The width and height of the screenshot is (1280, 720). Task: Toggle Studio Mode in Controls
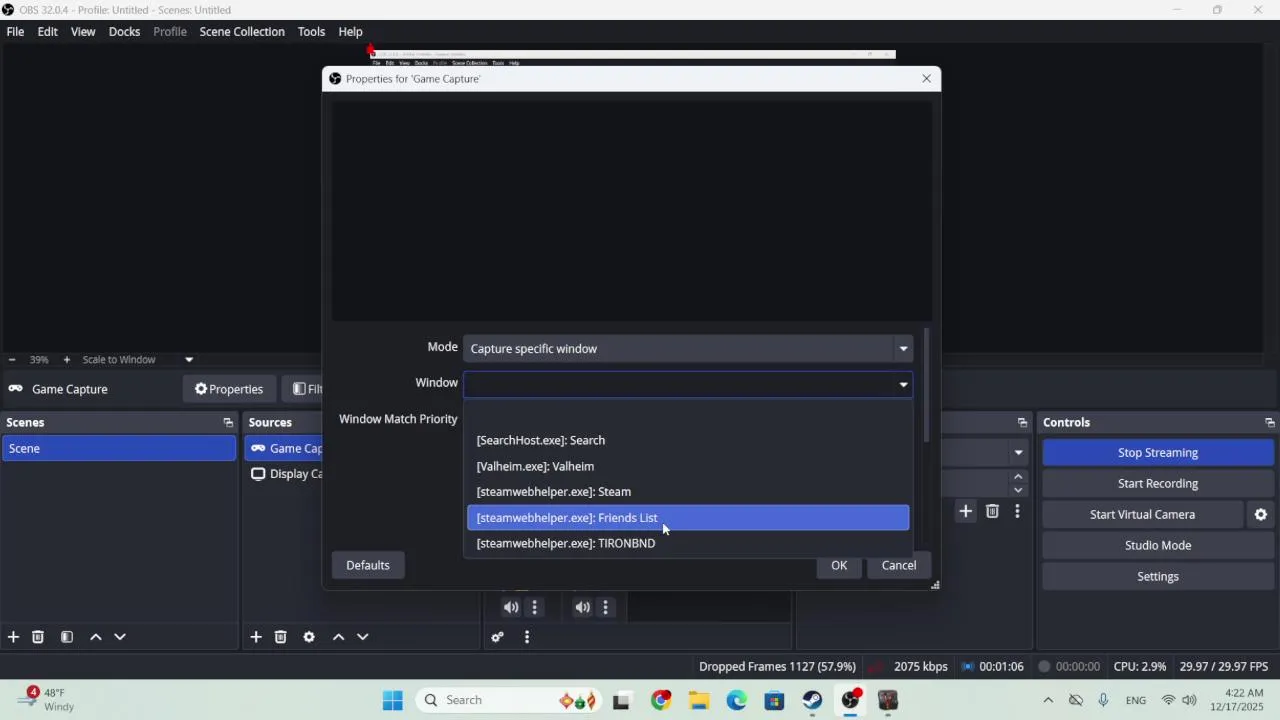1158,545
